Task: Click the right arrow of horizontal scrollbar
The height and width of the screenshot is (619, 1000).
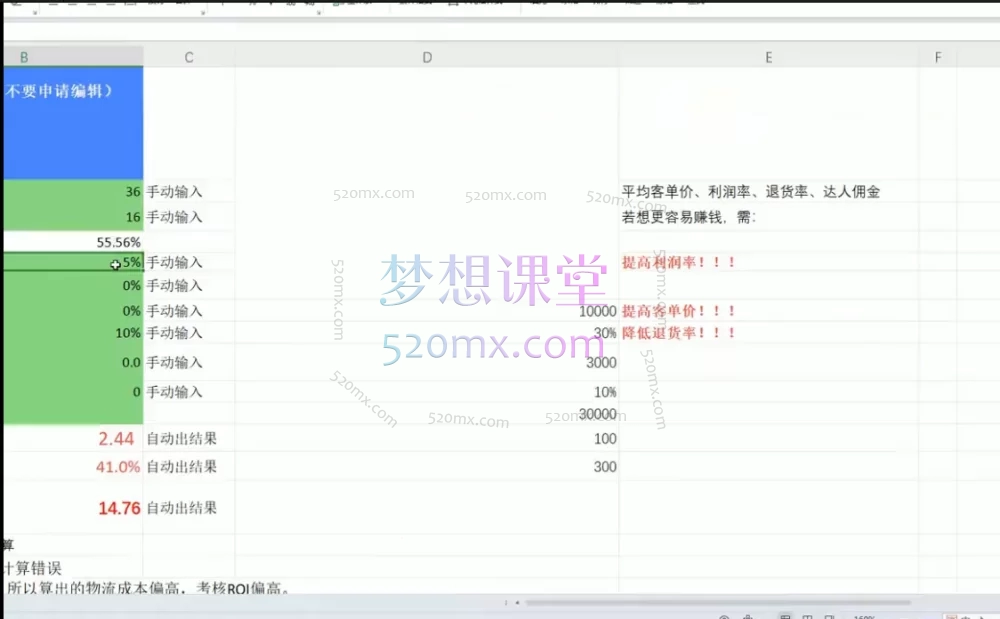Action: tap(985, 601)
